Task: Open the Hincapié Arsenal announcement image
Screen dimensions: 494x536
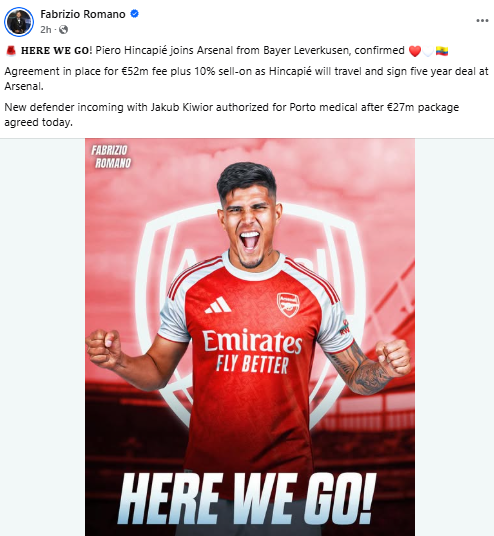Action: pyautogui.click(x=250, y=337)
